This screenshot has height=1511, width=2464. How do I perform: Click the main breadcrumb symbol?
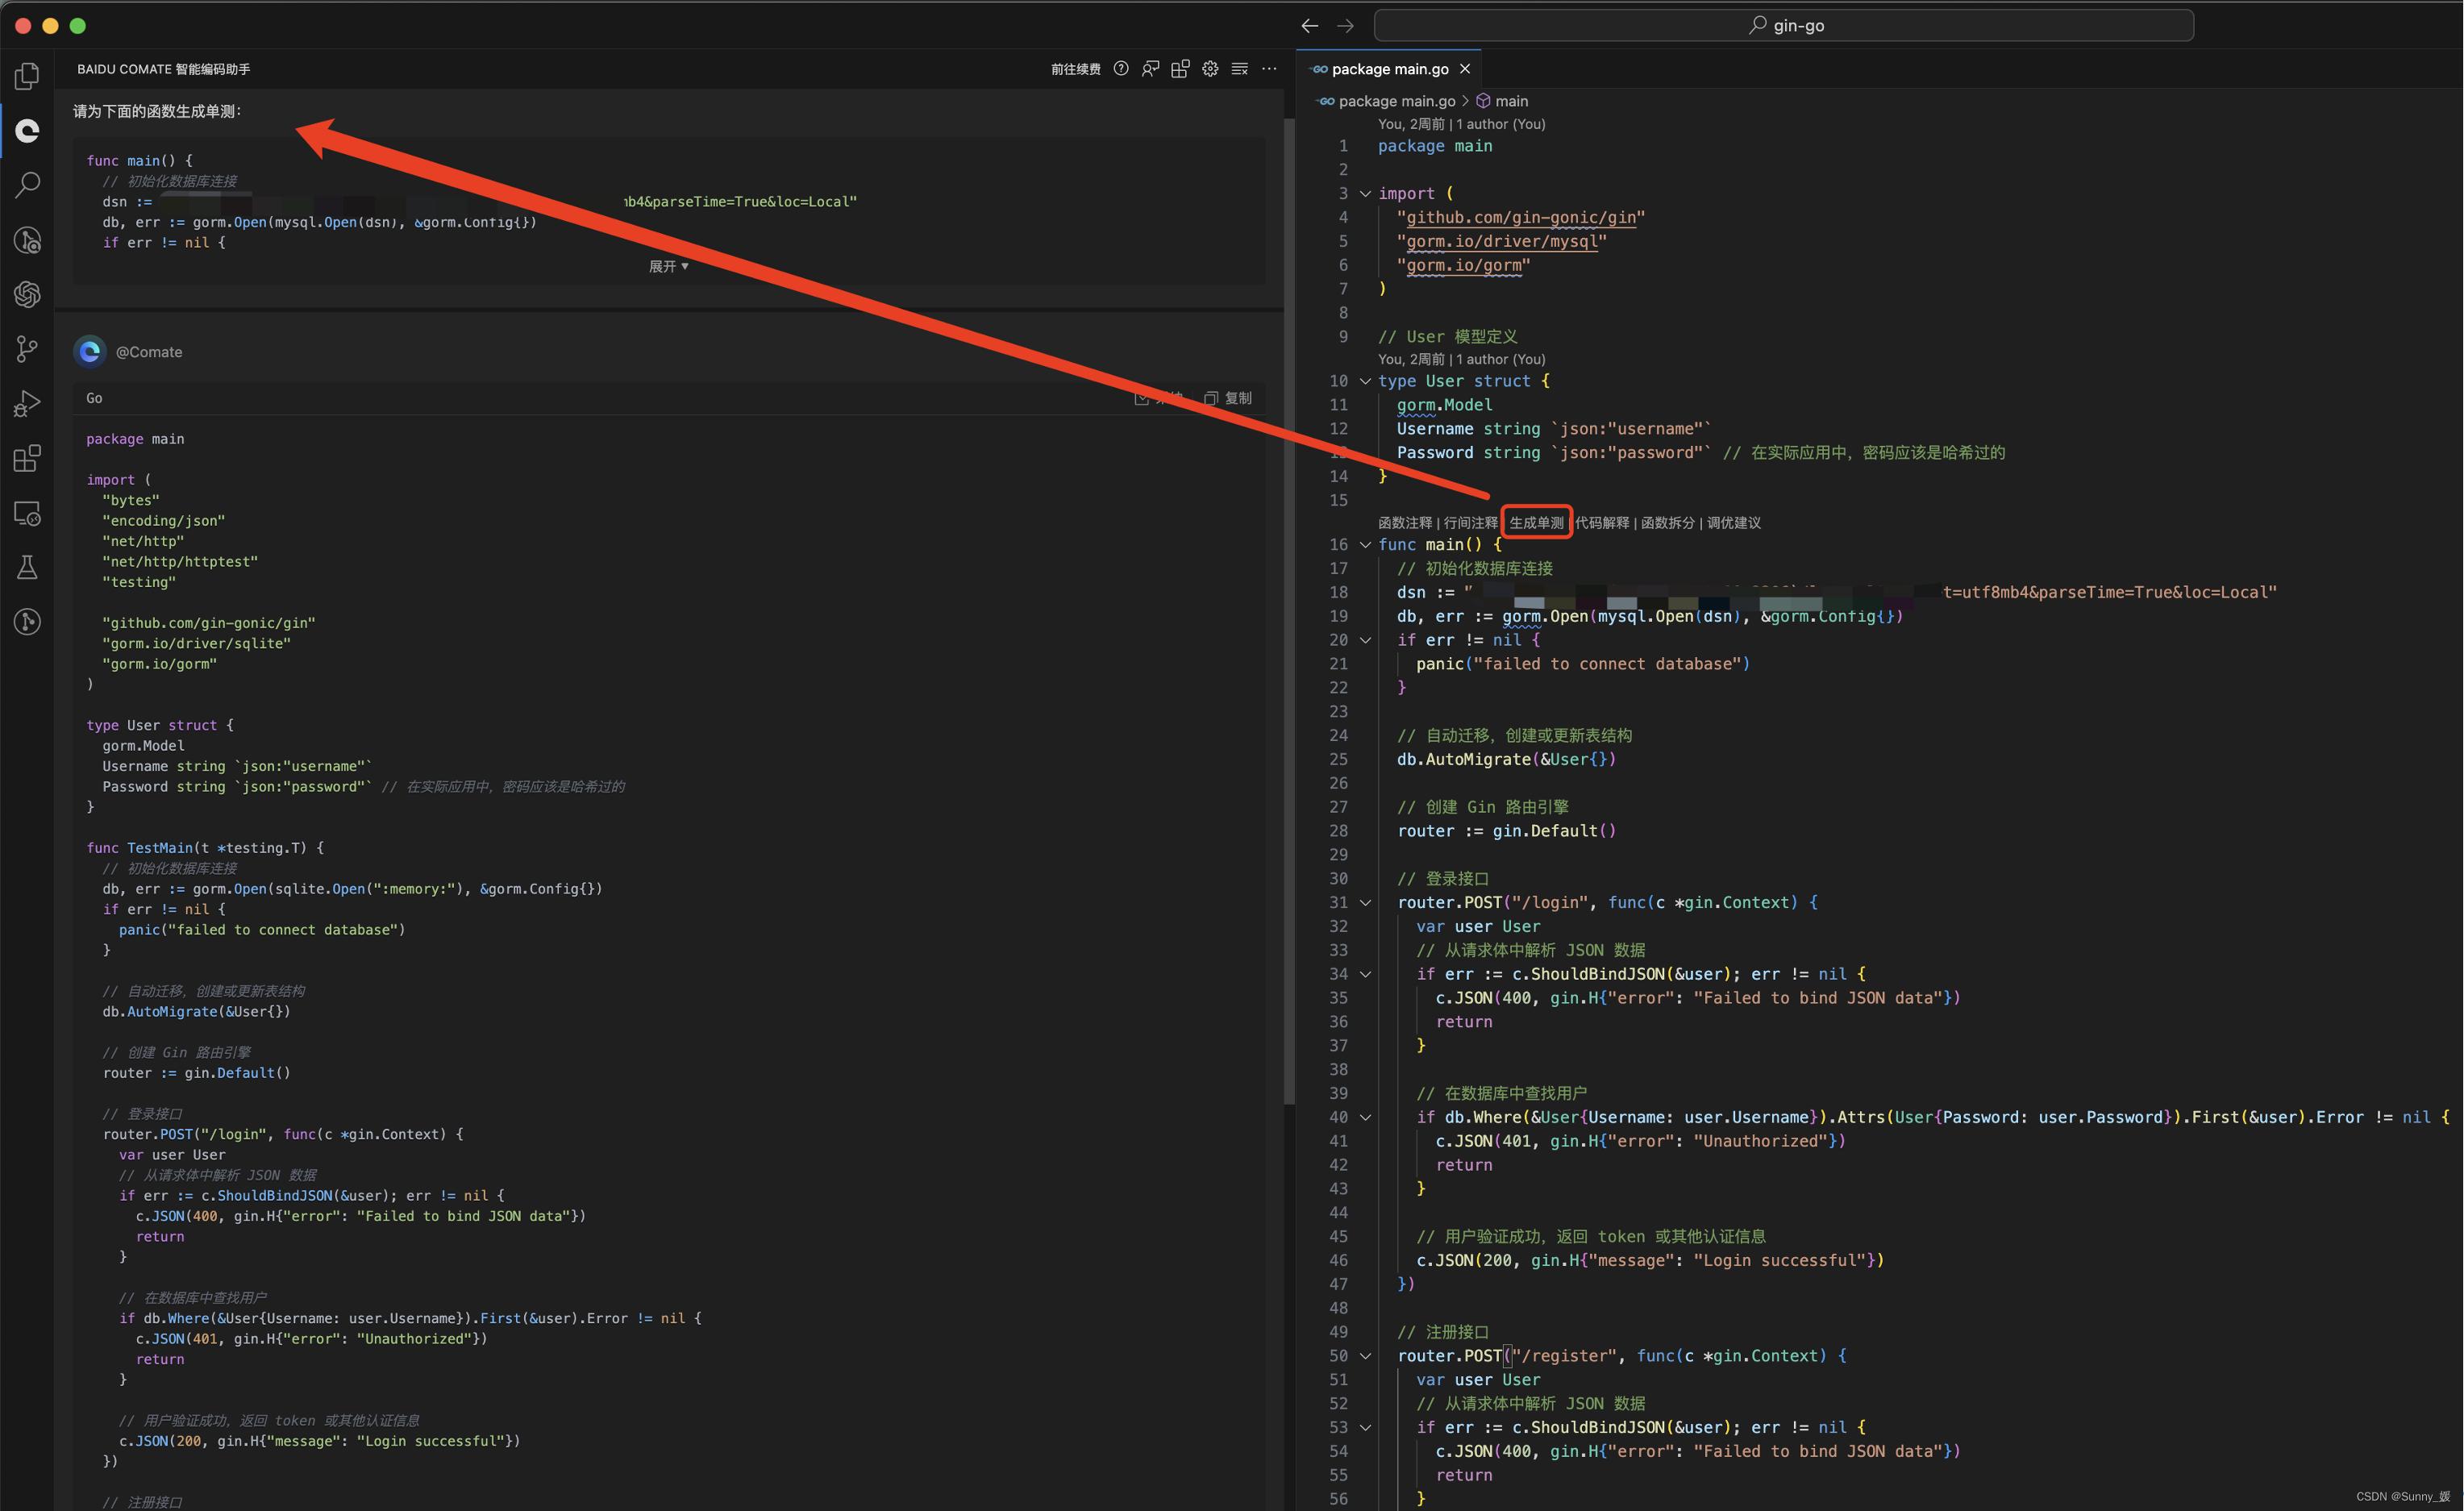click(x=1510, y=101)
